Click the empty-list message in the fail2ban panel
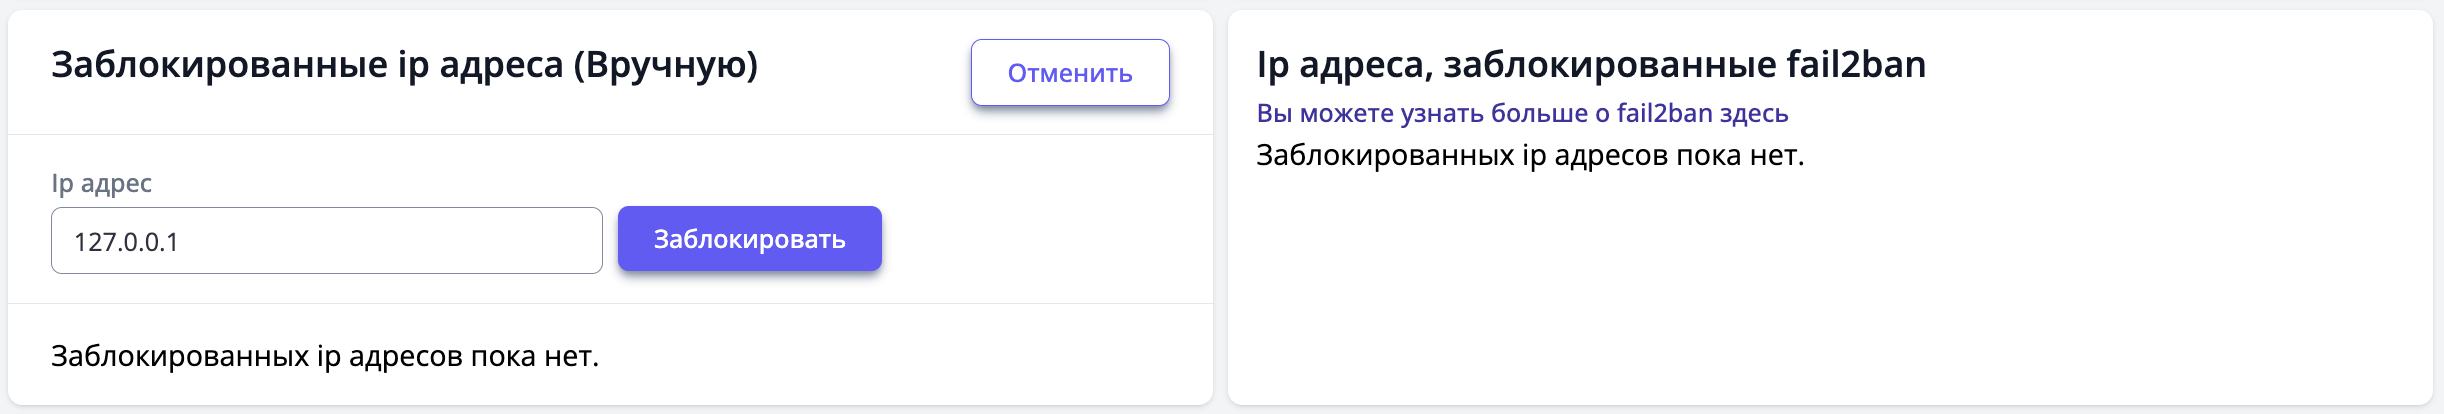Viewport: 2444px width, 414px height. click(1529, 156)
